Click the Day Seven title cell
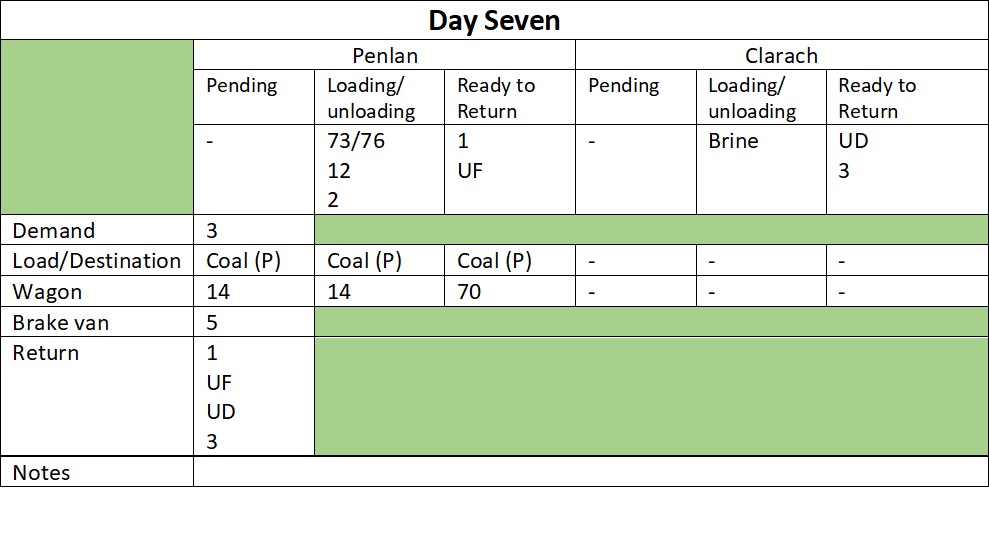 point(494,20)
